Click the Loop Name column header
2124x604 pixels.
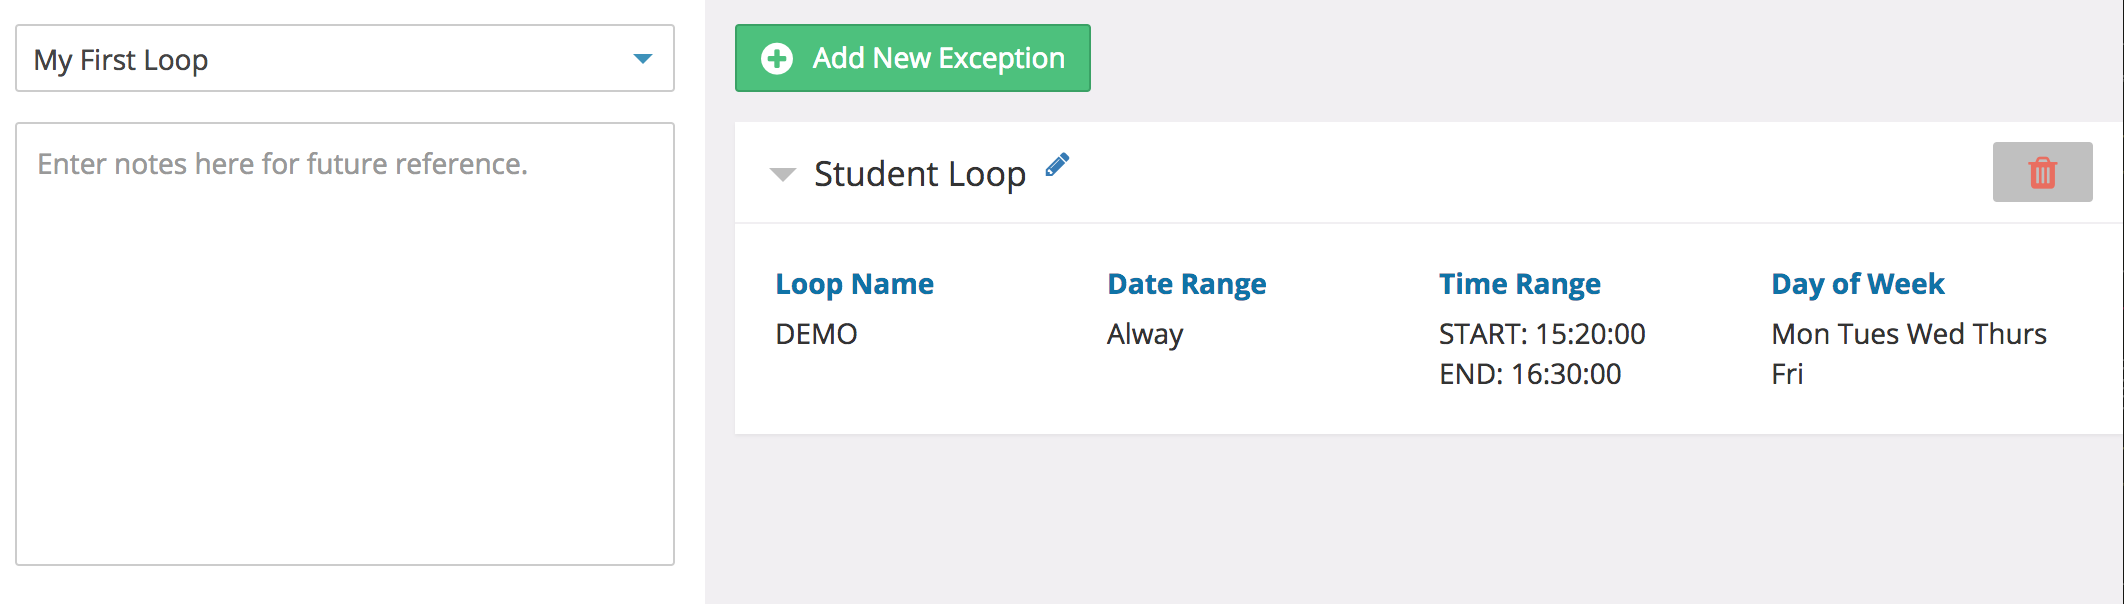854,284
